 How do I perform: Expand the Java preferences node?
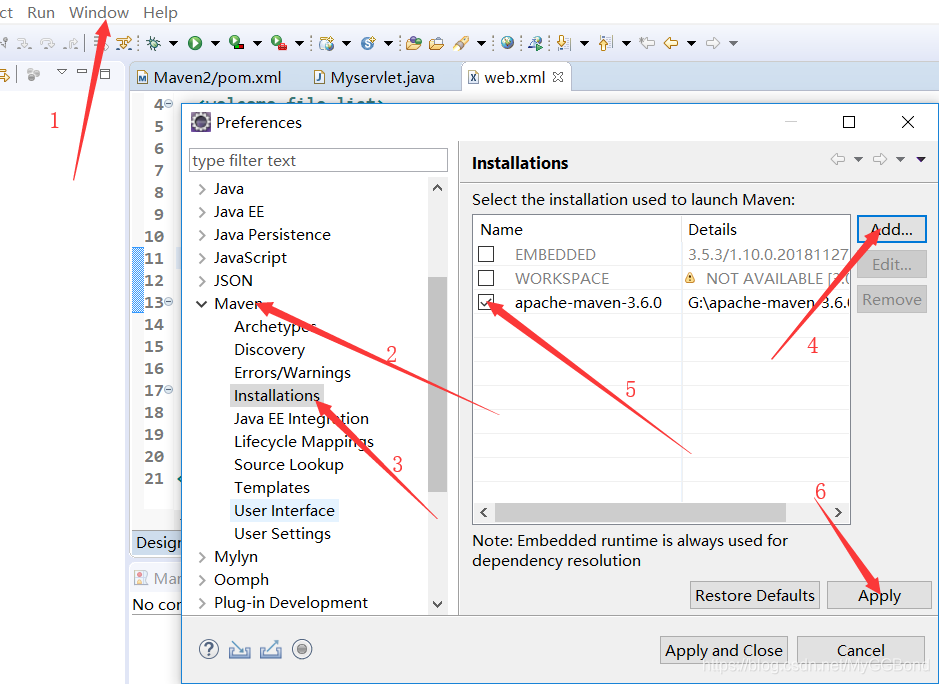(x=202, y=189)
